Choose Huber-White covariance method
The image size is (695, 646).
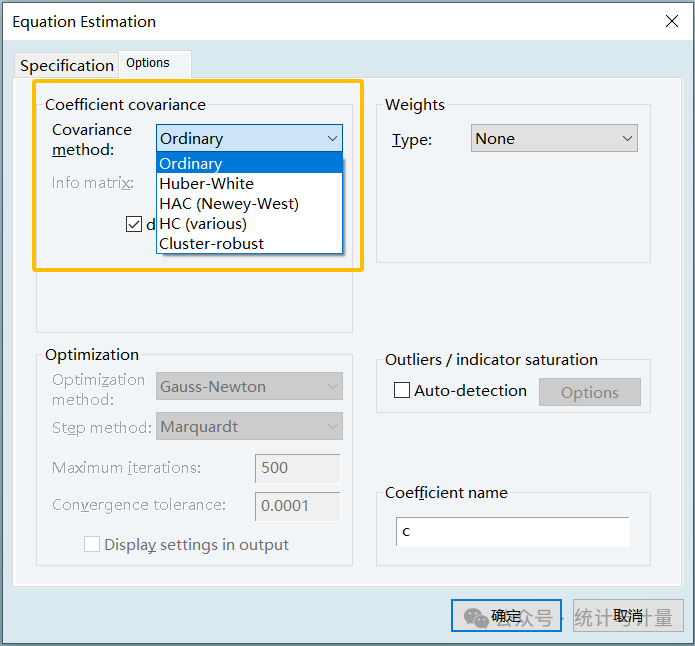click(249, 184)
